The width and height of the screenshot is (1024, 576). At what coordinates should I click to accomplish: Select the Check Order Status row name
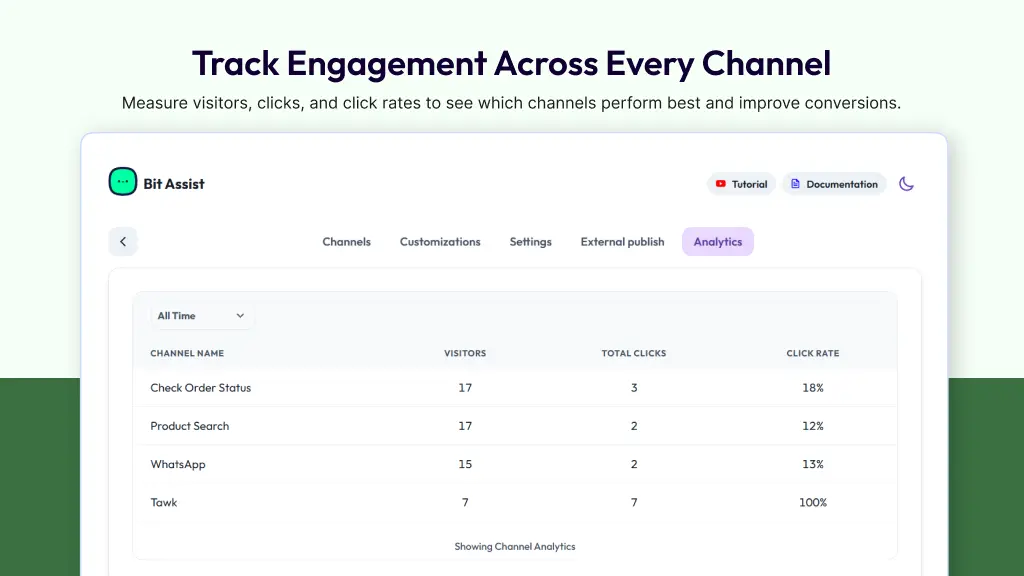pos(200,388)
